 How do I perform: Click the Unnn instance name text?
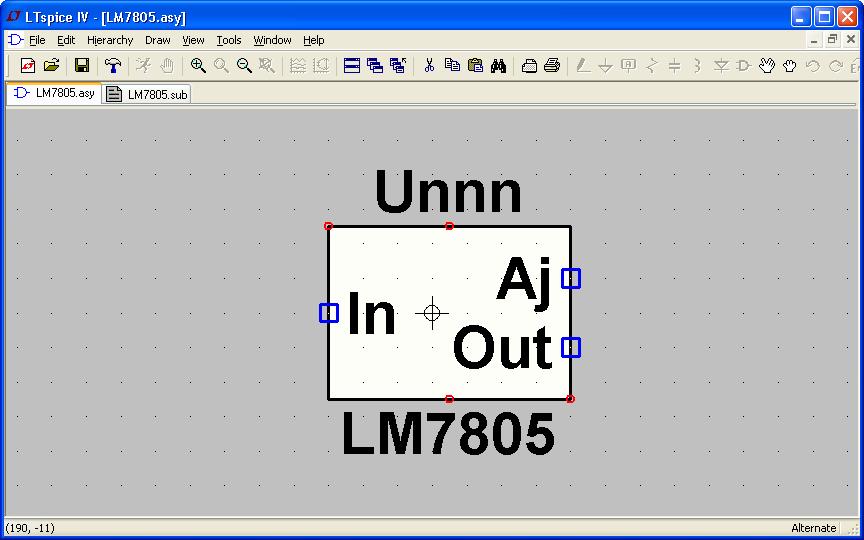pos(448,192)
